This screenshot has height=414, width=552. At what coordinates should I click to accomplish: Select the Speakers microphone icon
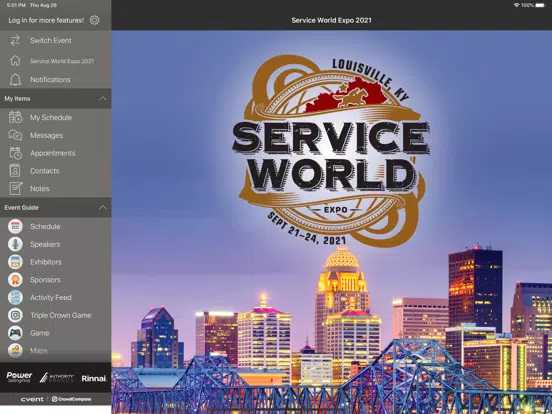coord(15,244)
